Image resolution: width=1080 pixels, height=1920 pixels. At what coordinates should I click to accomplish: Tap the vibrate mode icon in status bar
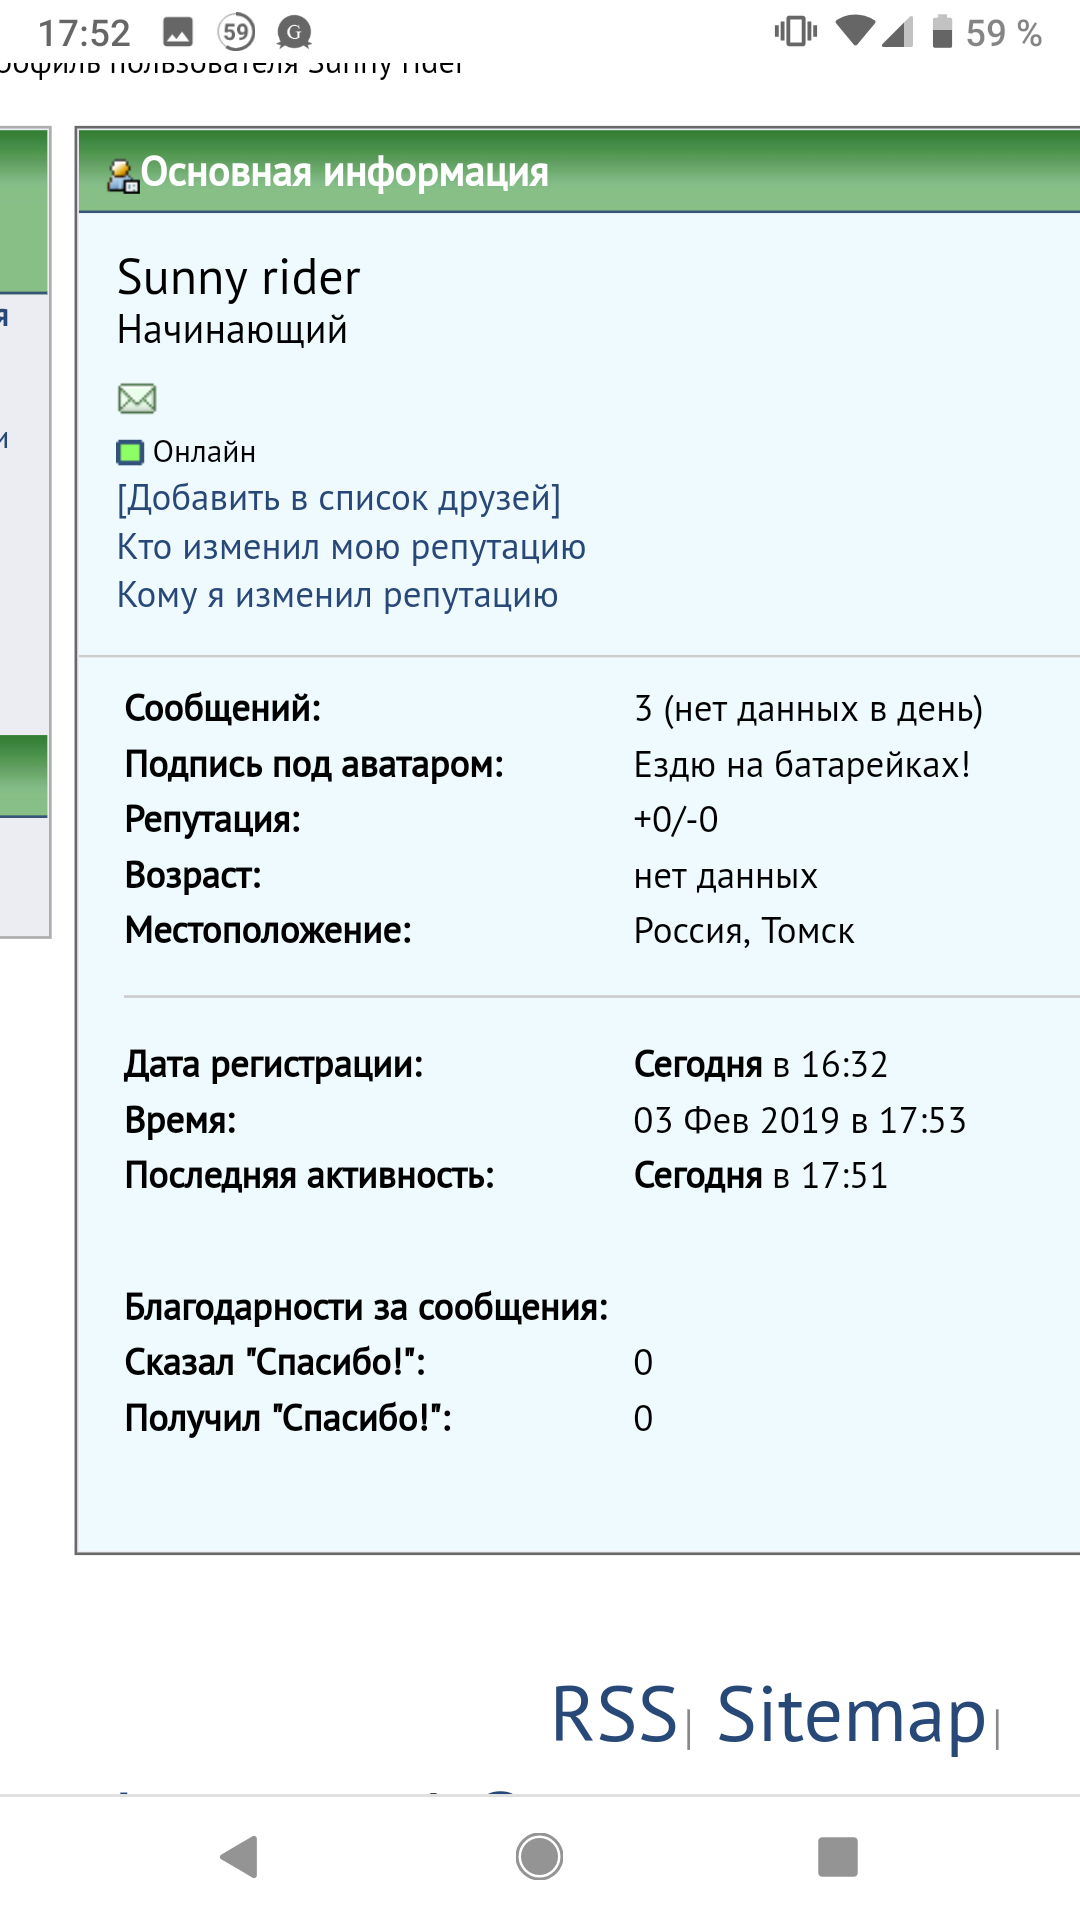(796, 32)
